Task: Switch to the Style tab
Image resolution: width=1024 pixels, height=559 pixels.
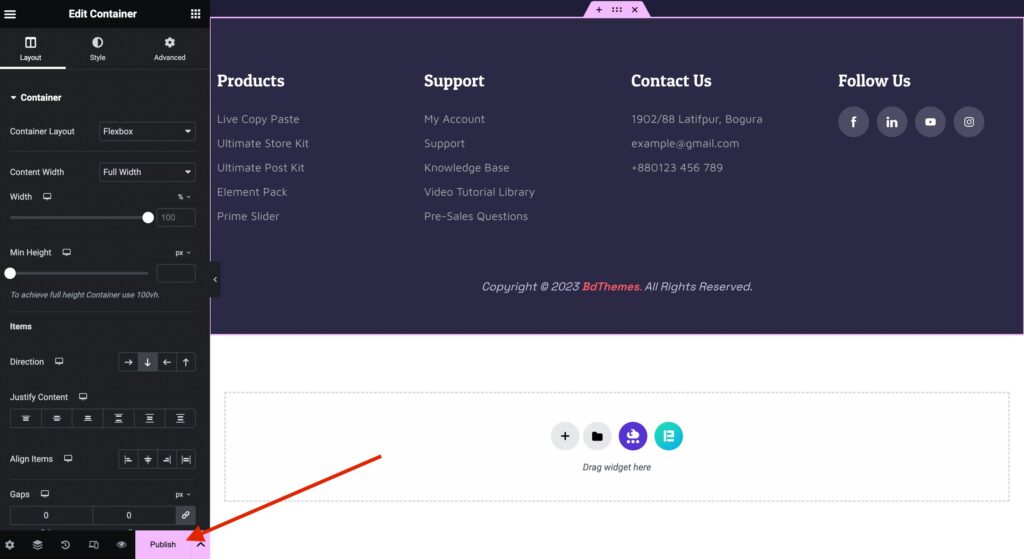Action: pyautogui.click(x=97, y=48)
